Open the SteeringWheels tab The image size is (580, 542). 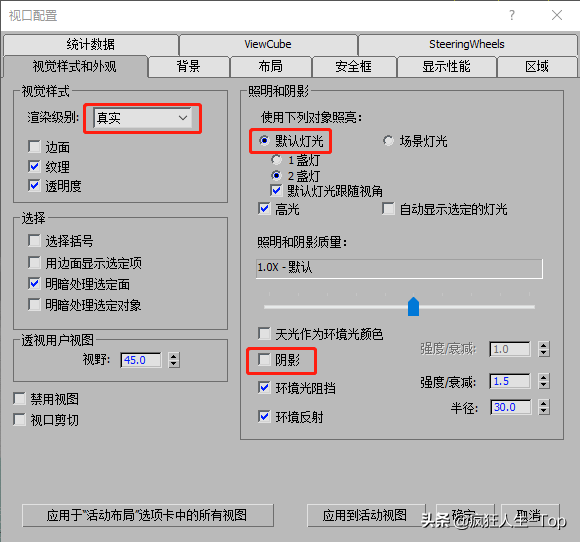pyautogui.click(x=467, y=44)
